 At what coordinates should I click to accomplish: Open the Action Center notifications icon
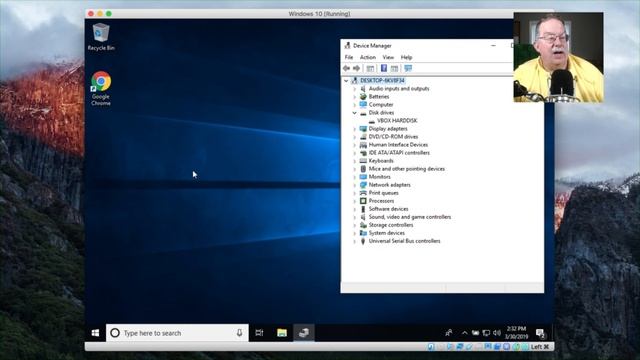pos(540,333)
